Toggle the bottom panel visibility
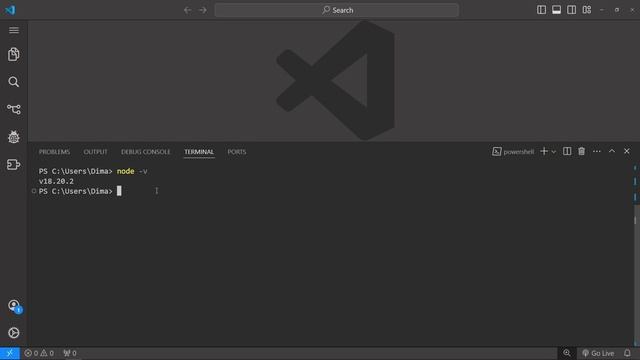Screen dimensions: 640x360 click(556, 10)
